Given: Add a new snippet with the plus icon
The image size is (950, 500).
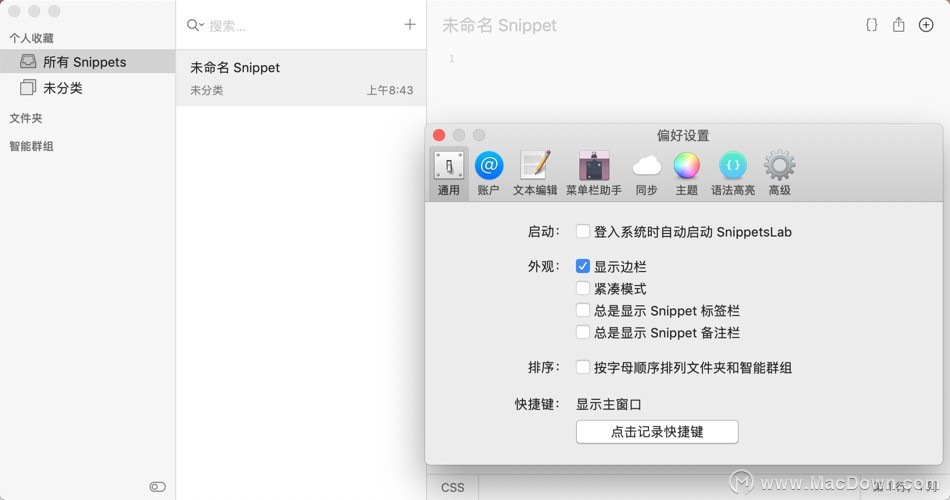Looking at the screenshot, I should (410, 24).
